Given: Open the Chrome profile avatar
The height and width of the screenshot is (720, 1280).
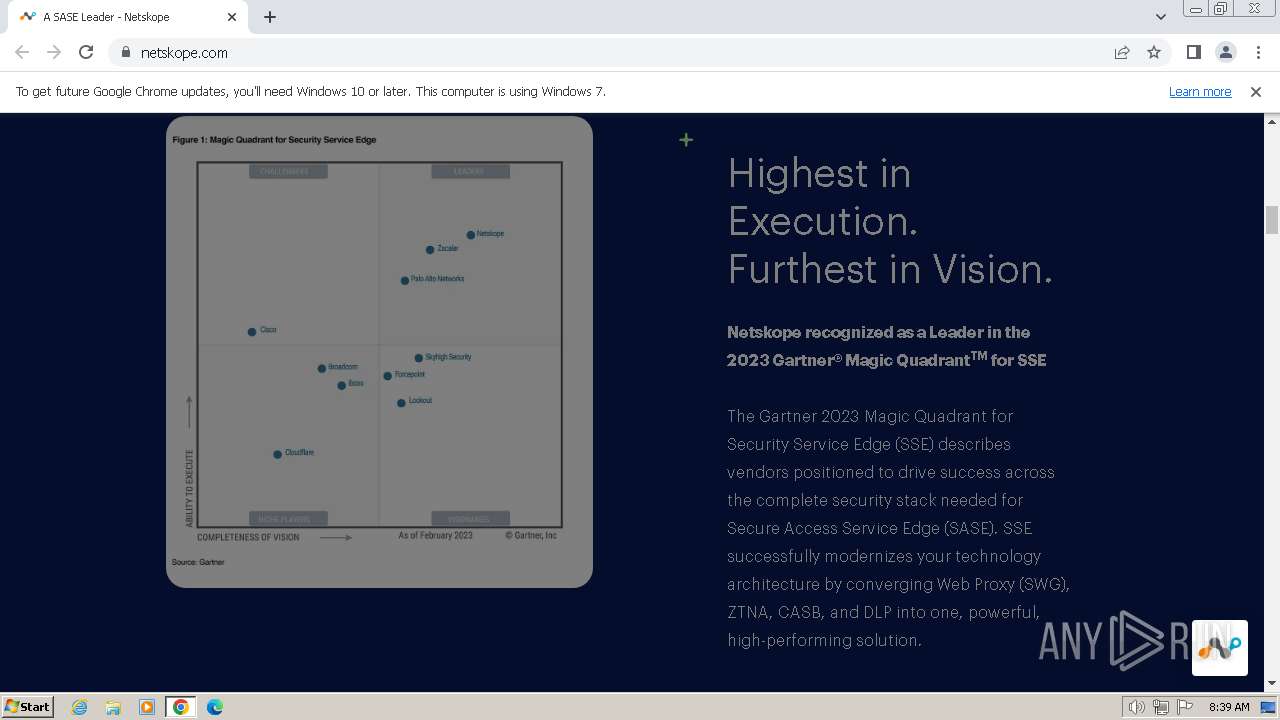Looking at the screenshot, I should tap(1225, 52).
